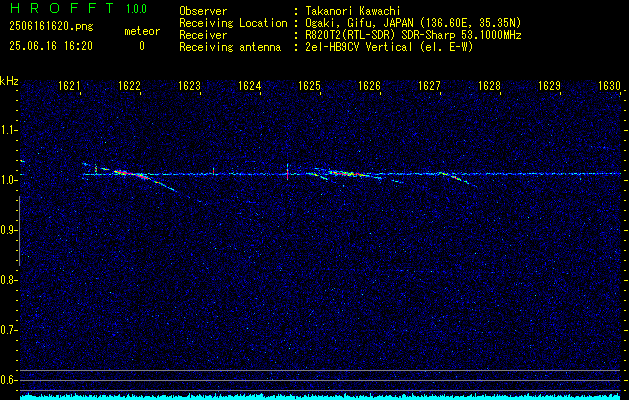Viewport: 629px width, 400px height.
Task: Click the 1.0.0 version number
Action: (136, 9)
